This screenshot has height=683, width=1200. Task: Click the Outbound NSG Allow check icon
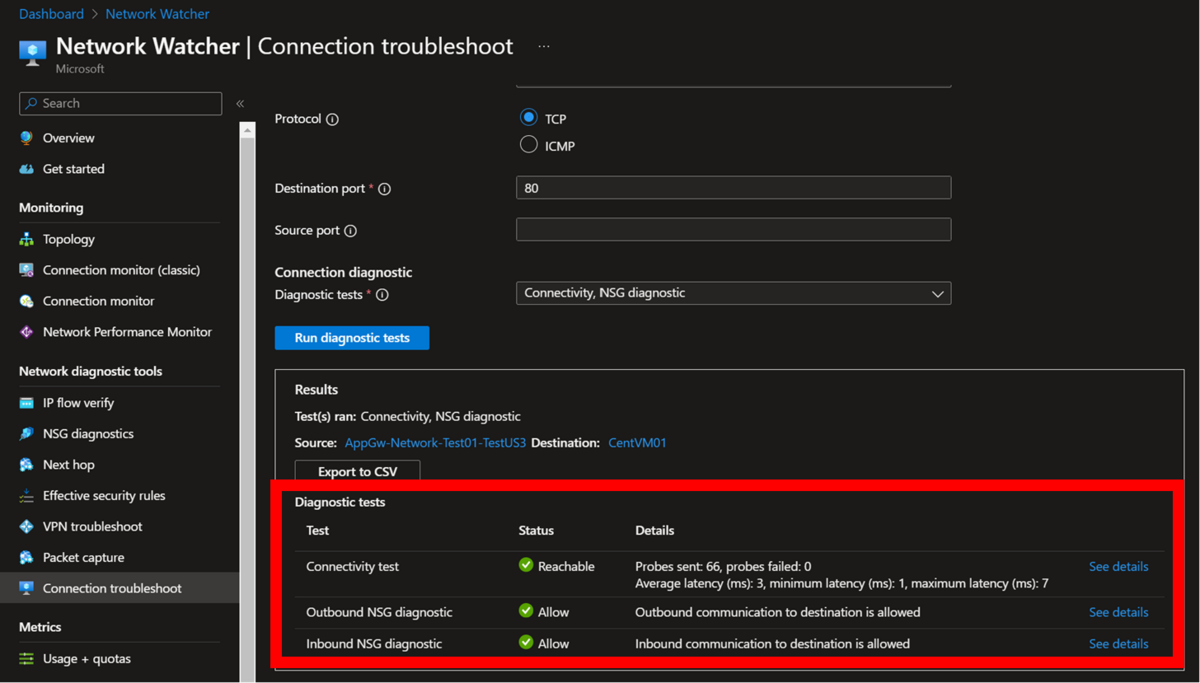(x=526, y=611)
